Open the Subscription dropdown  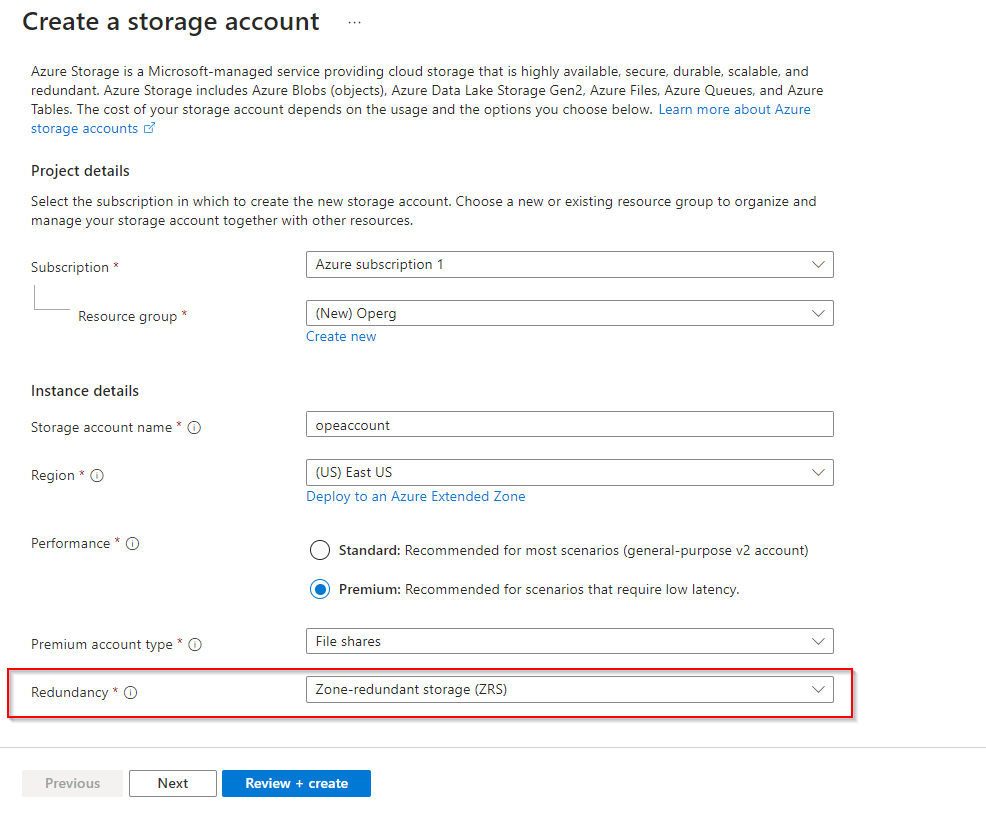569,265
